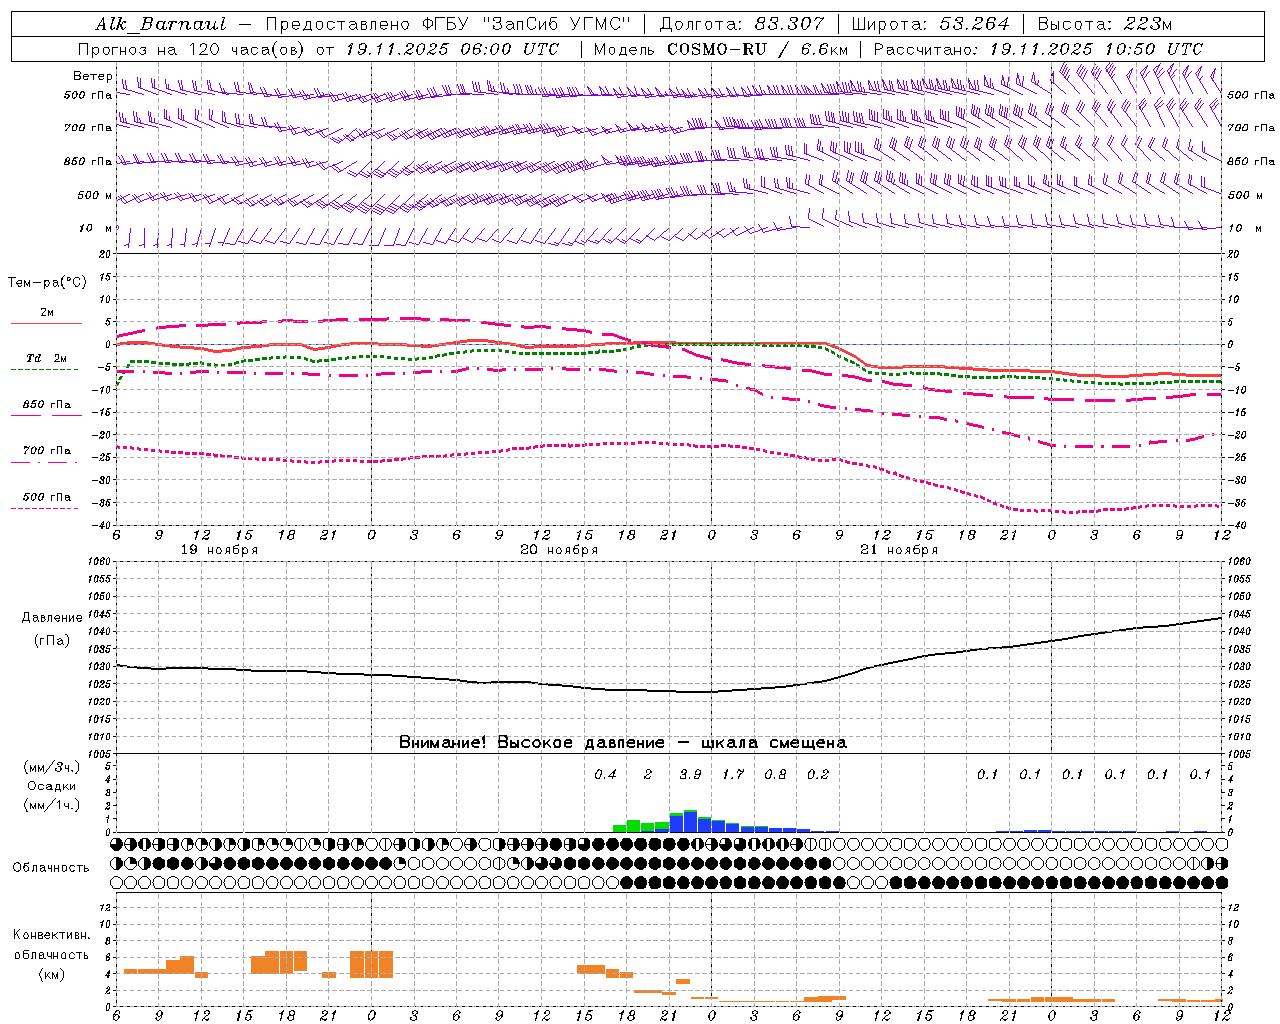Viewport: 1280px width, 1024px height.
Task: Select the (мм/3ч.) precipitation unit label
Action: [51, 767]
